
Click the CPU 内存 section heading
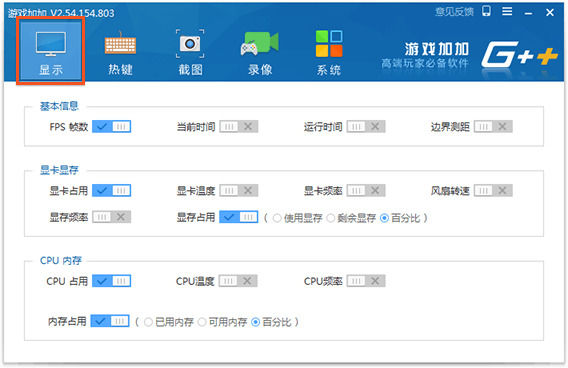[61, 260]
